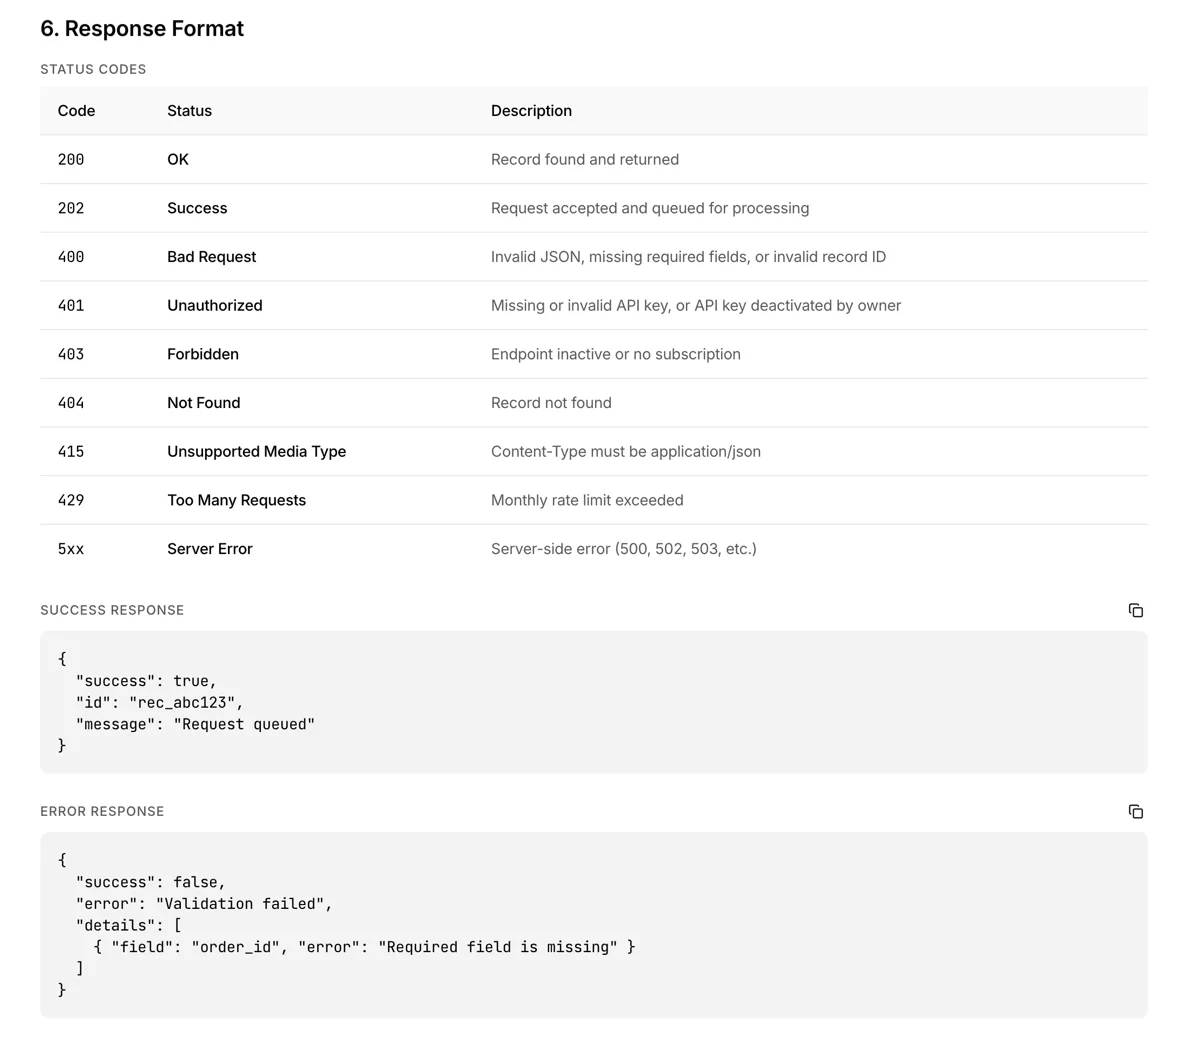Image resolution: width=1200 pixels, height=1040 pixels.
Task: Click the 403 Forbidden description text
Action: [615, 353]
